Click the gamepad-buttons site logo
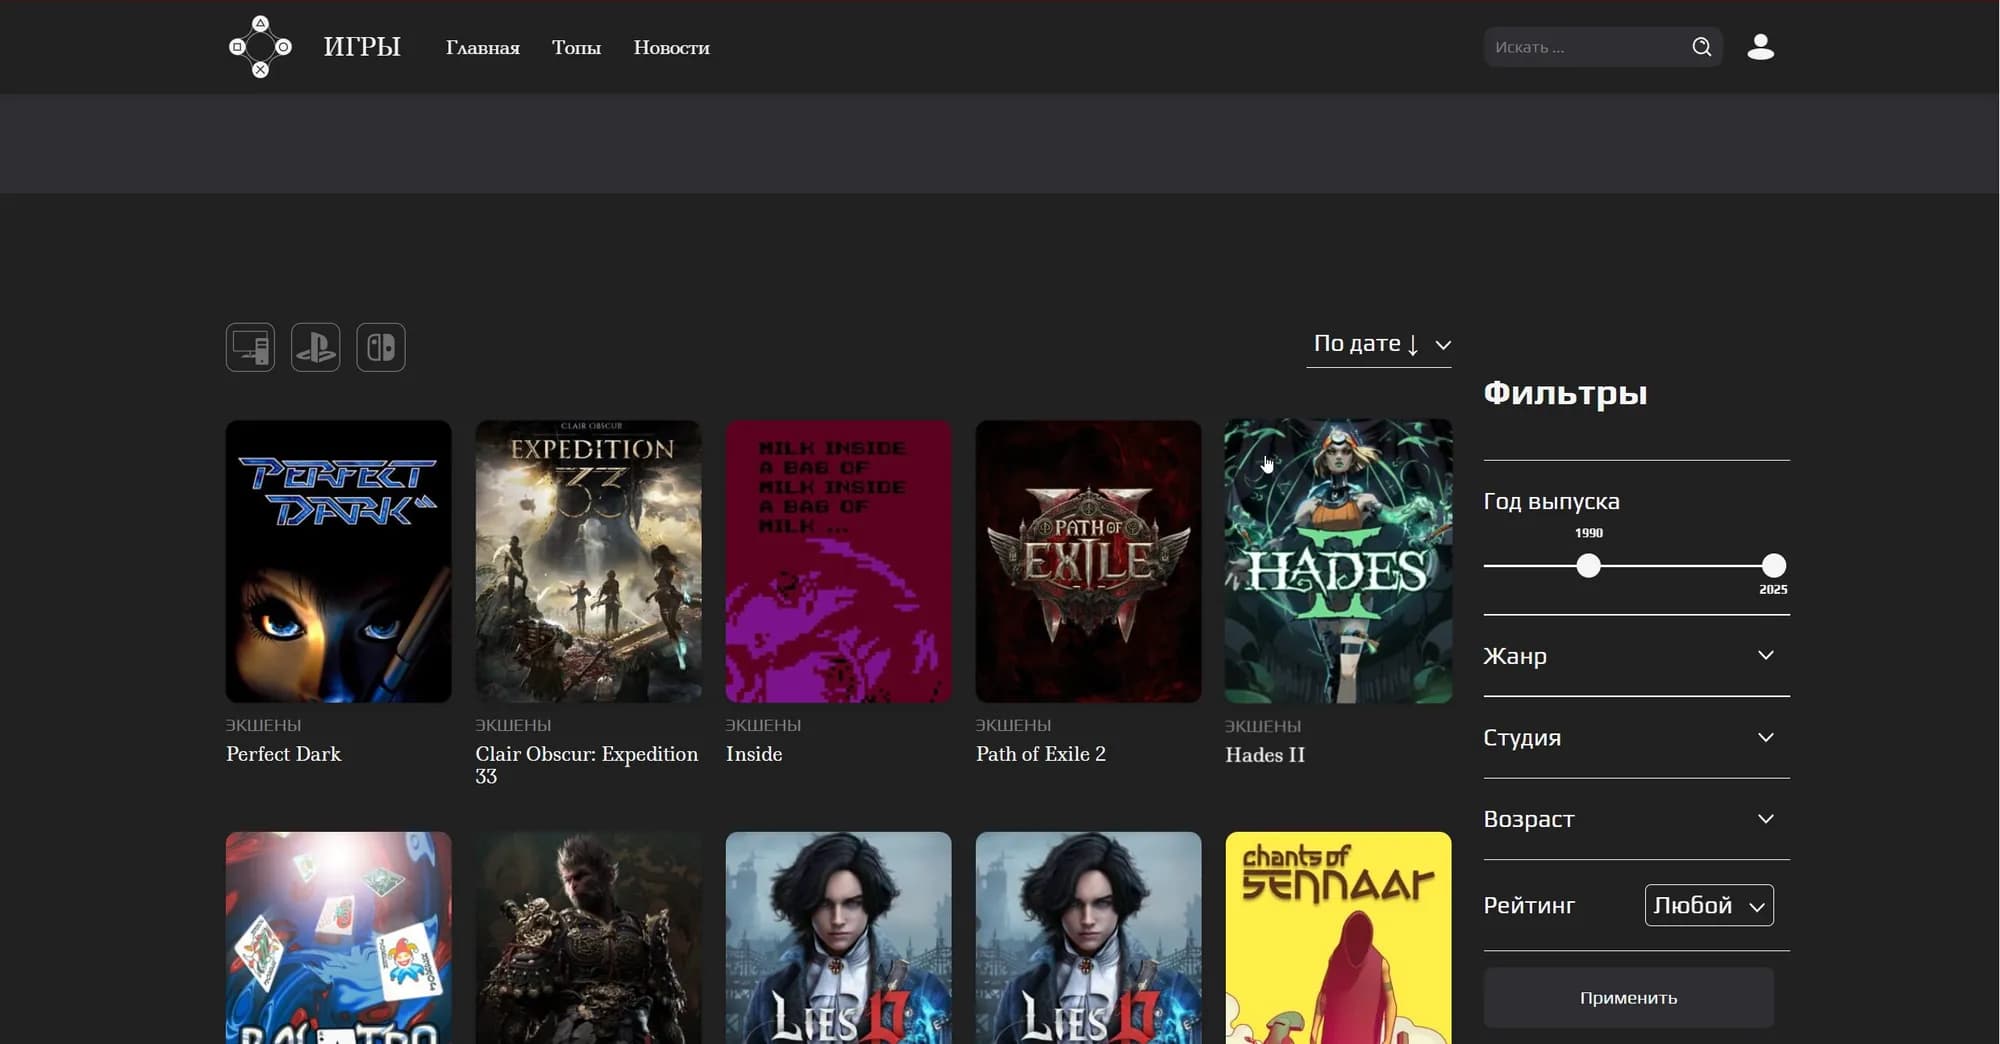This screenshot has height=1044, width=2000. click(x=260, y=47)
